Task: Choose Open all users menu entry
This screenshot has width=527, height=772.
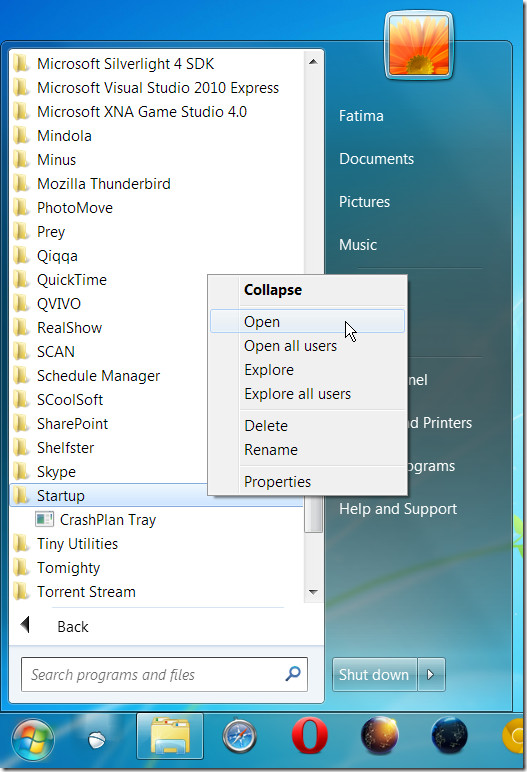Action: 291,346
